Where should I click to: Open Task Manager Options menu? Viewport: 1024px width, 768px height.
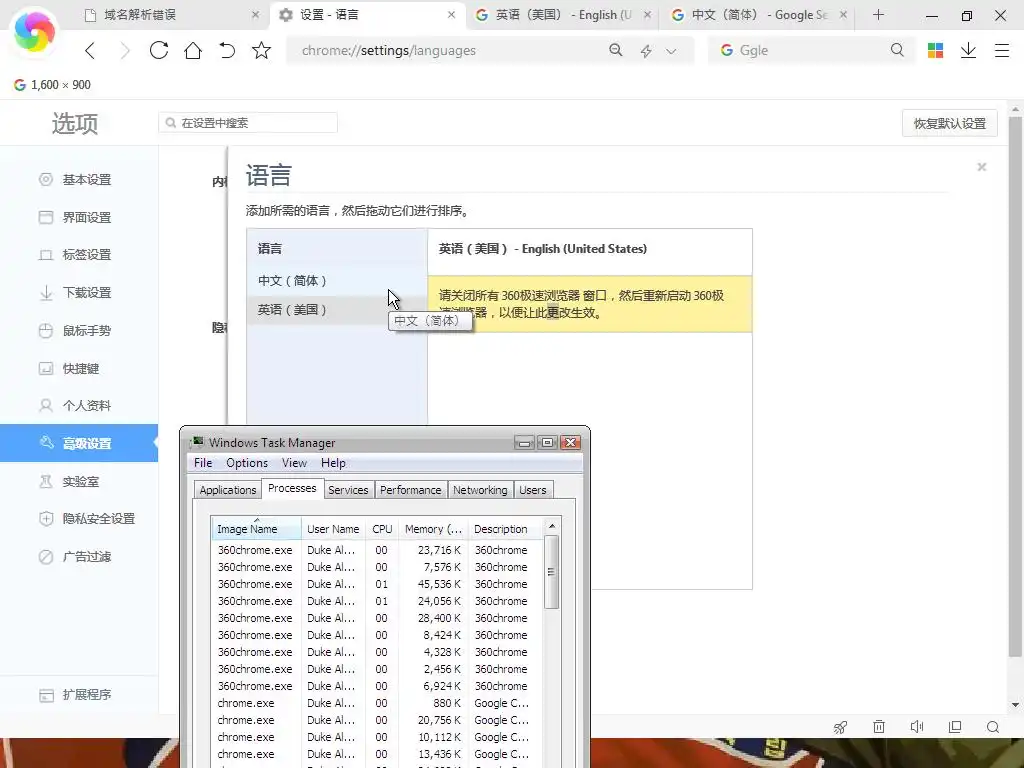click(247, 463)
